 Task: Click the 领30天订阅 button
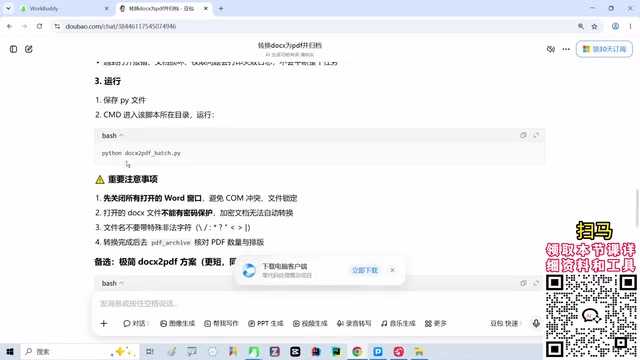click(x=604, y=49)
